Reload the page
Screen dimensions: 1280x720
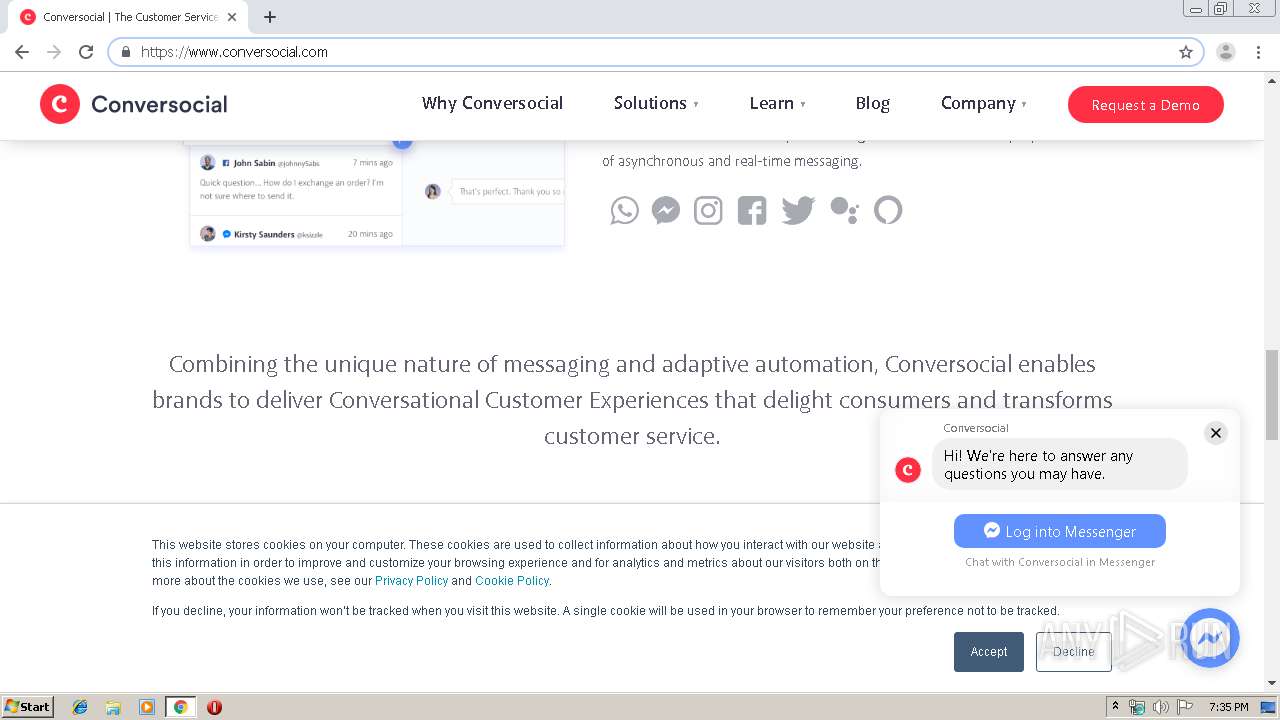86,52
